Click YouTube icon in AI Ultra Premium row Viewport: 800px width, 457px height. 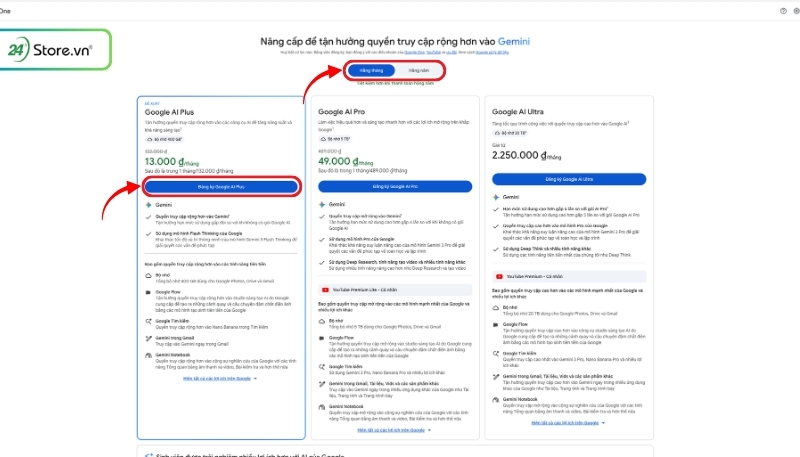499,276
